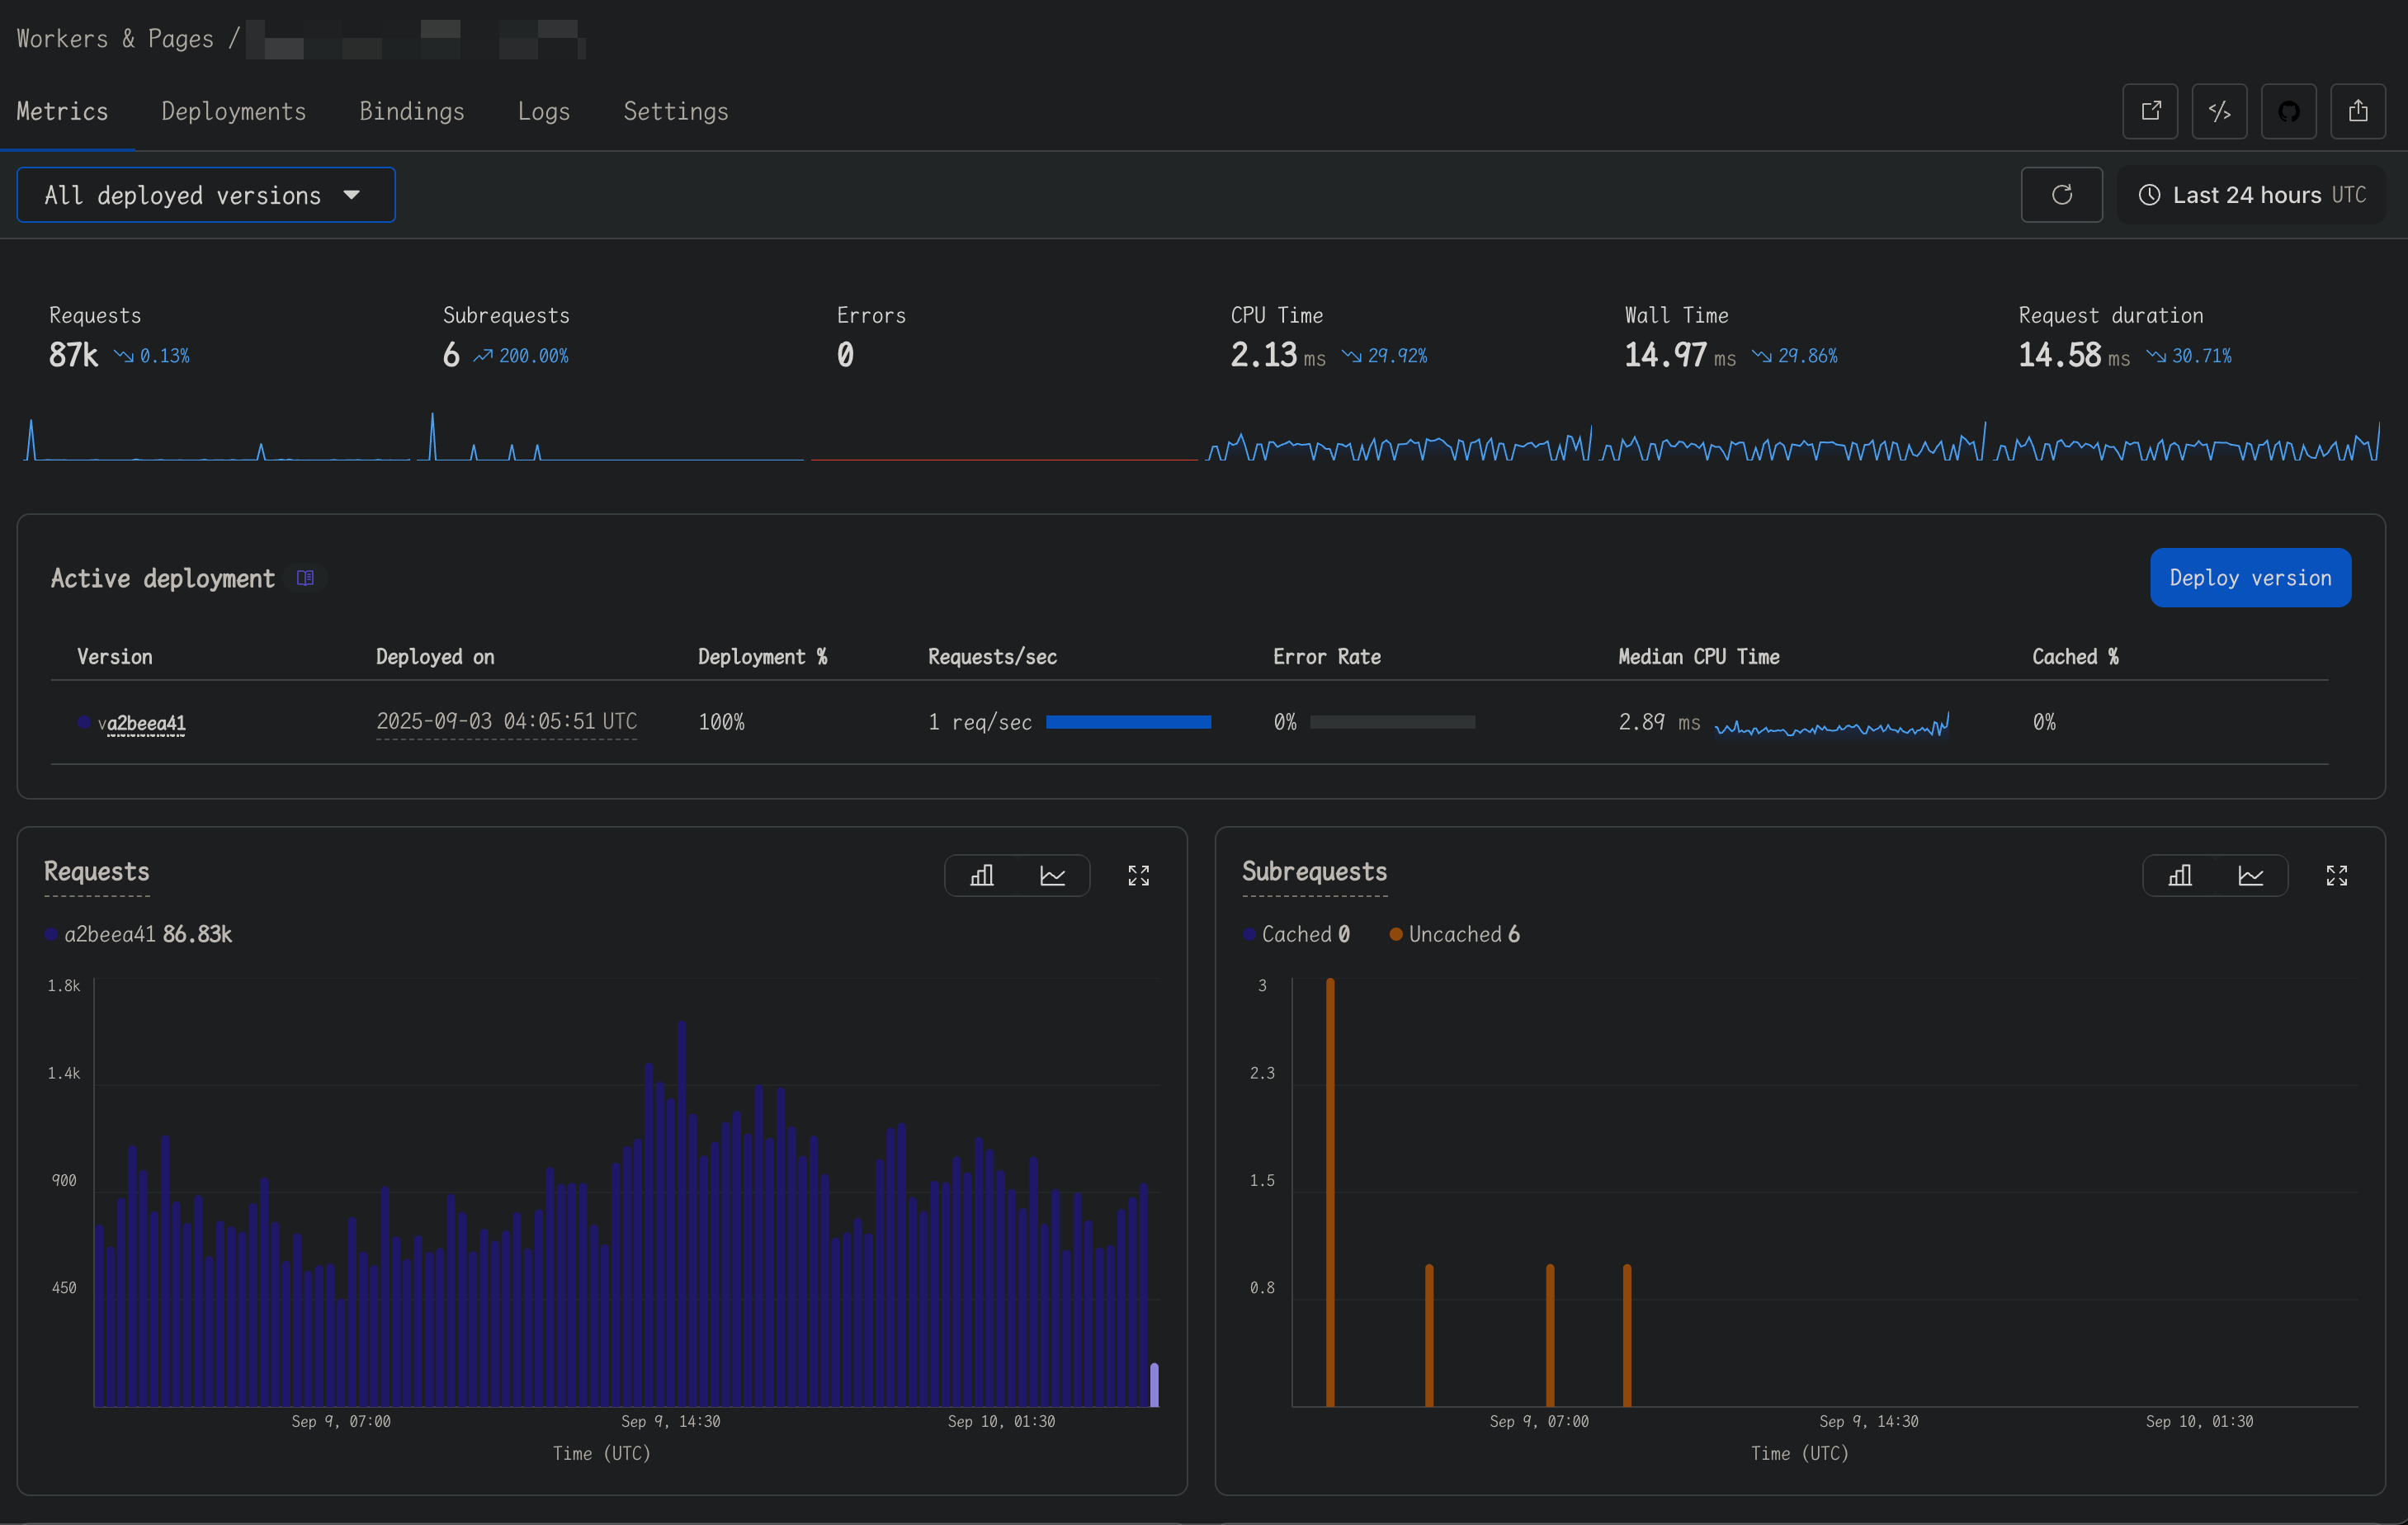Switch Subrequests chart to line view

2250,876
